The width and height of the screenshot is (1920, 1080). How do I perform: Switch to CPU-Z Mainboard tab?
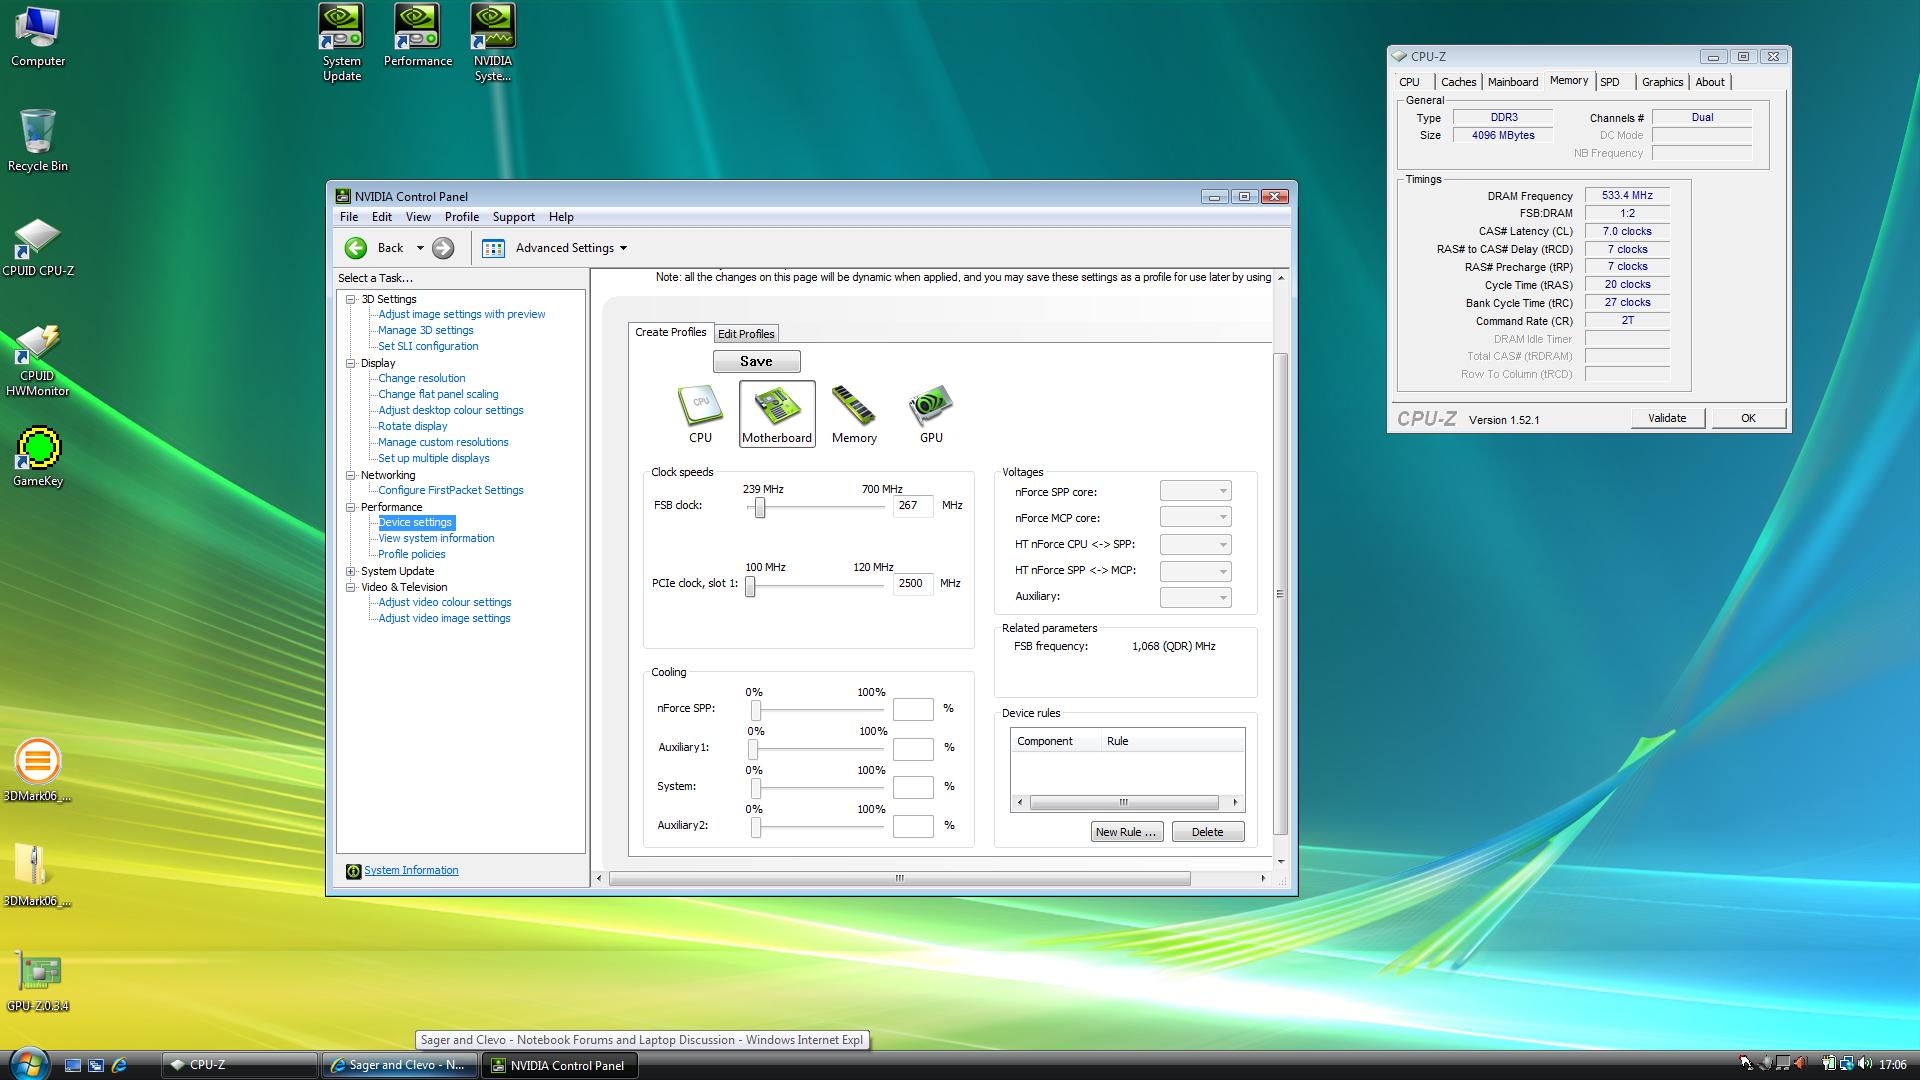pos(1513,82)
